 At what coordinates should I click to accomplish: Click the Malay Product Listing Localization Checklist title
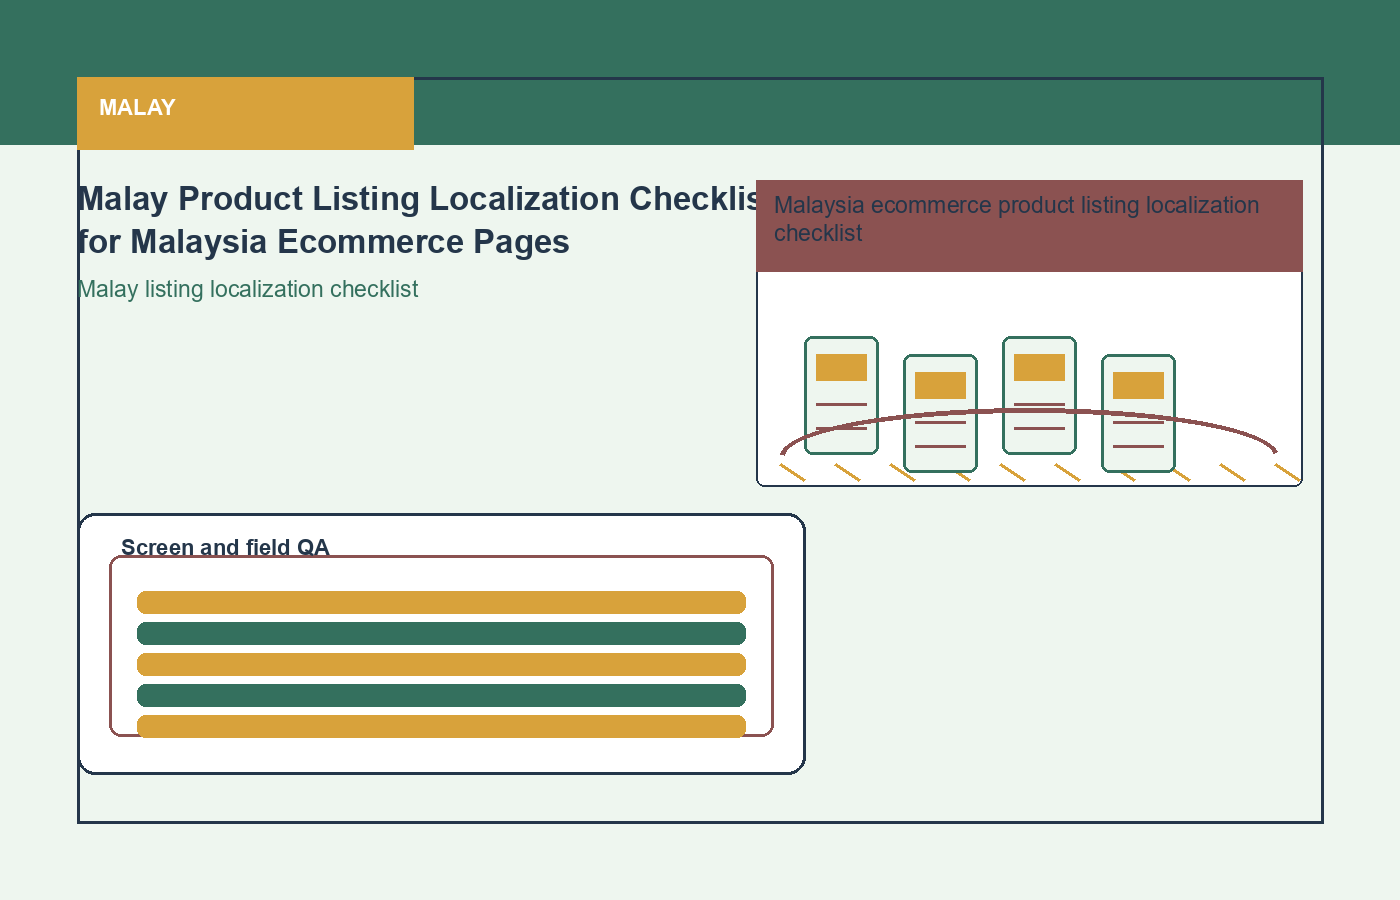pyautogui.click(x=420, y=220)
